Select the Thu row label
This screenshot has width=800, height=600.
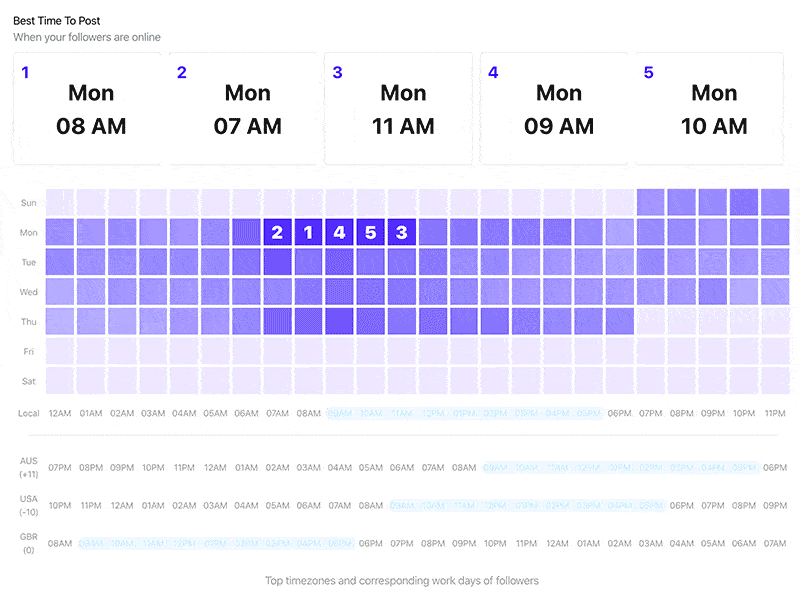click(28, 322)
